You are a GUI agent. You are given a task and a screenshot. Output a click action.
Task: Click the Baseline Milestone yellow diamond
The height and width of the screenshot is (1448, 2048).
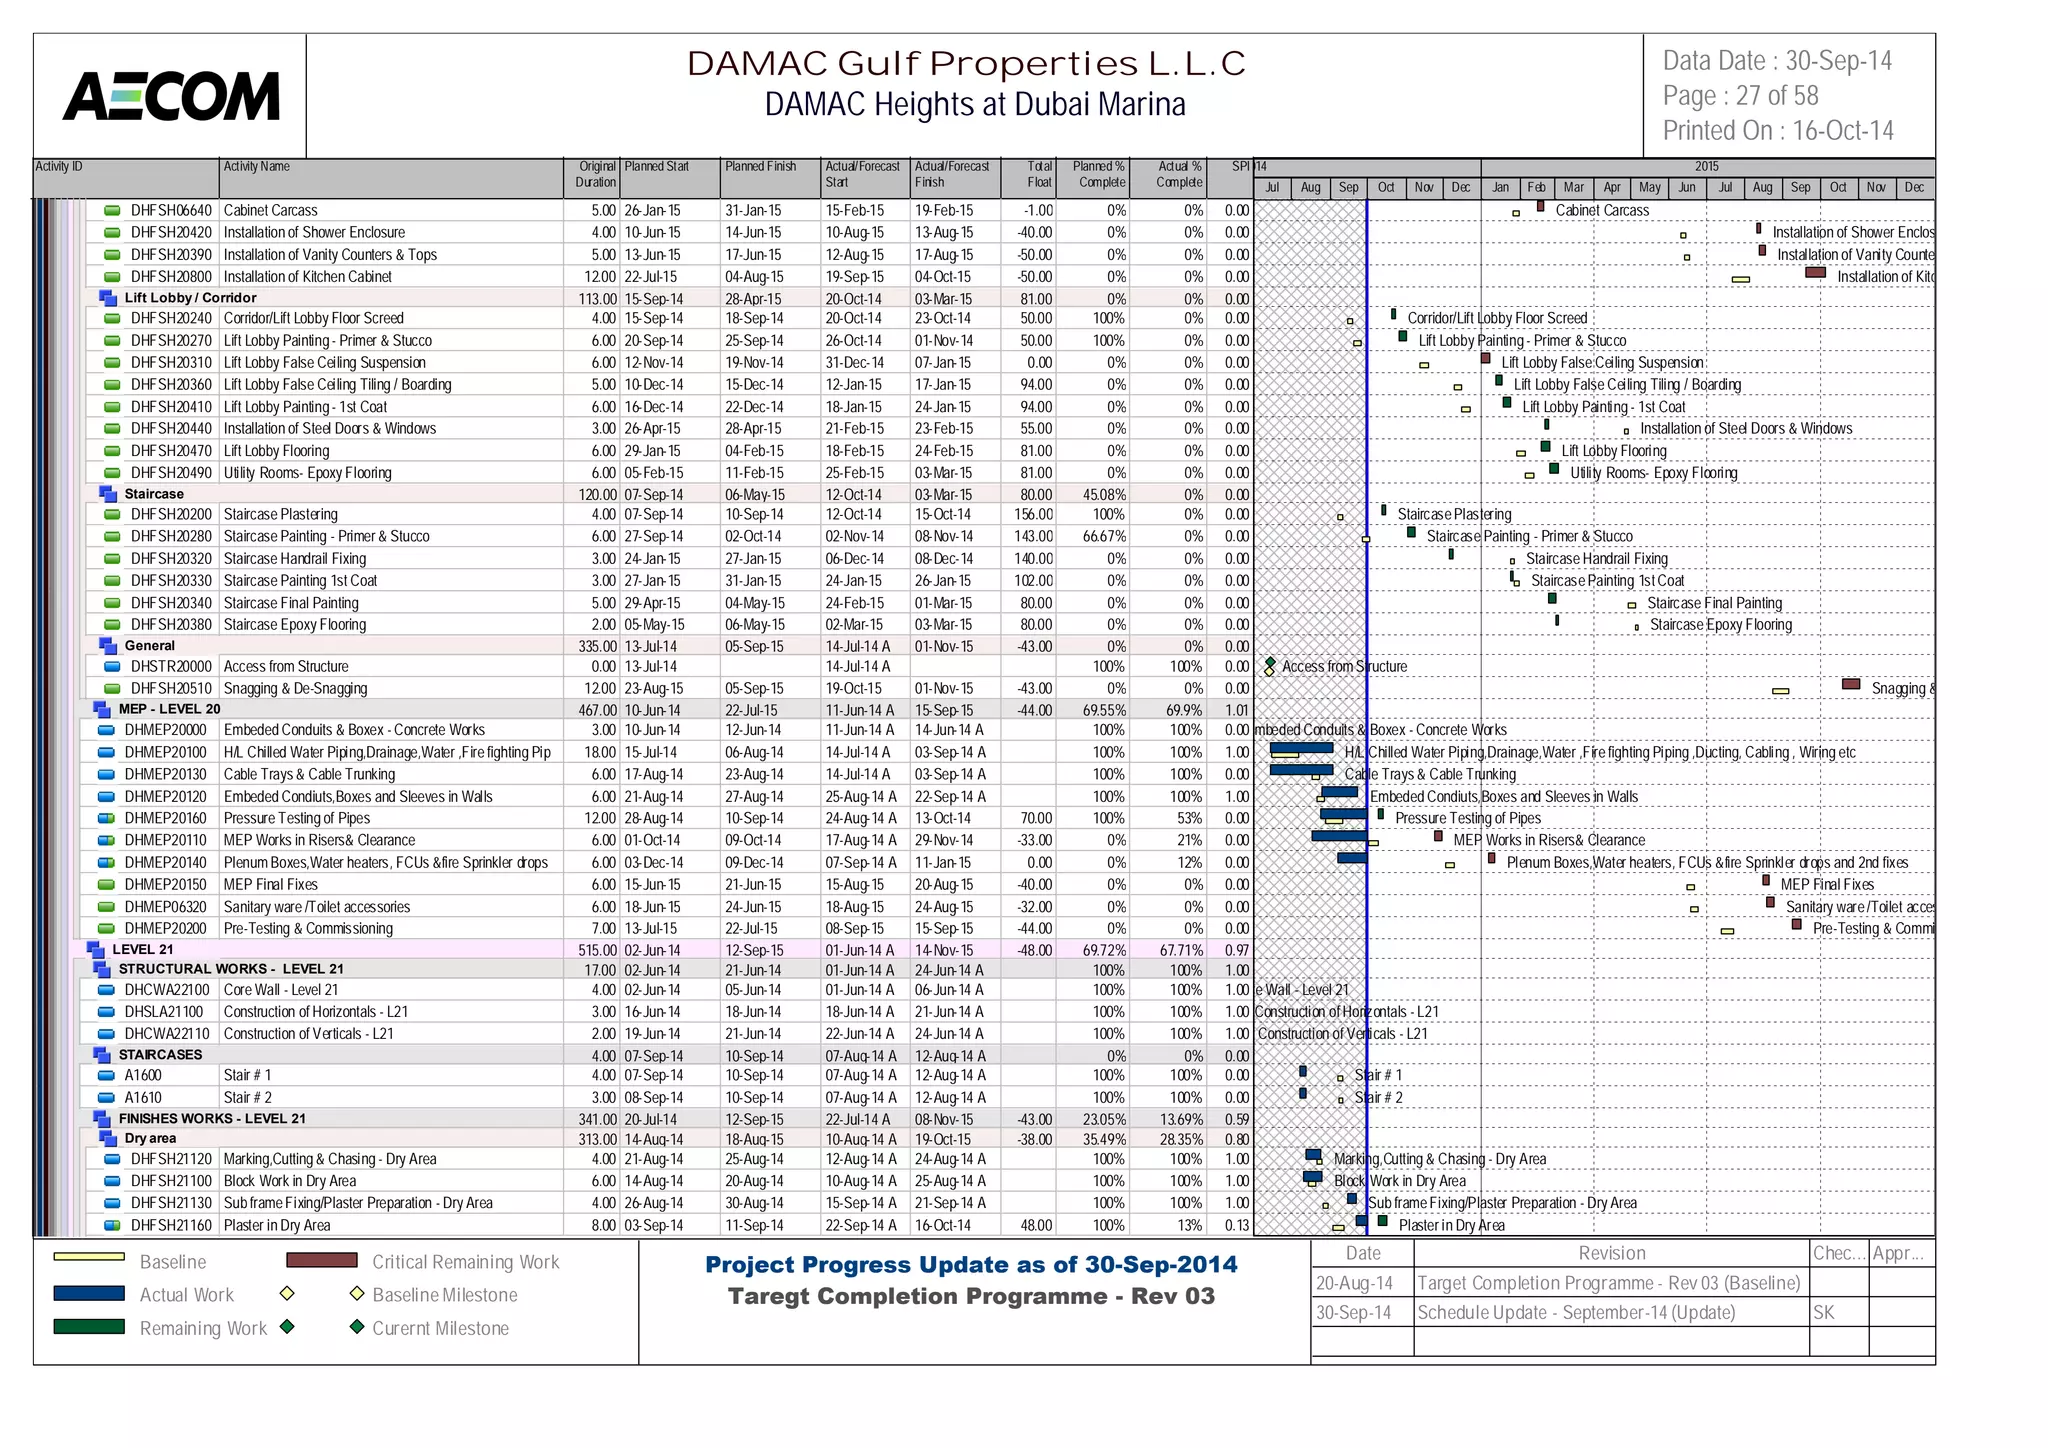pyautogui.click(x=356, y=1294)
